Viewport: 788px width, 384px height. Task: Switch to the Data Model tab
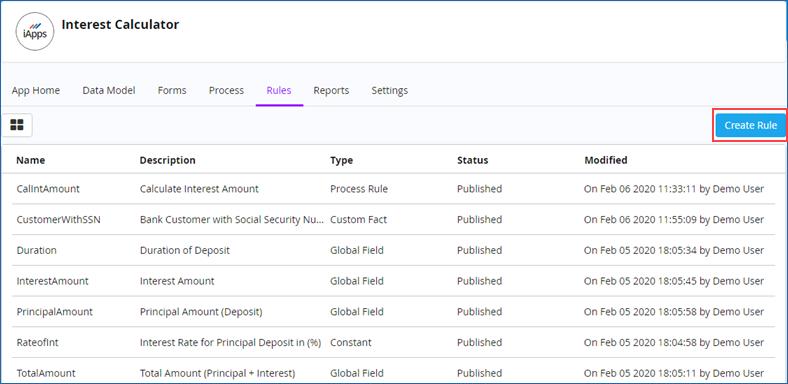pos(109,90)
